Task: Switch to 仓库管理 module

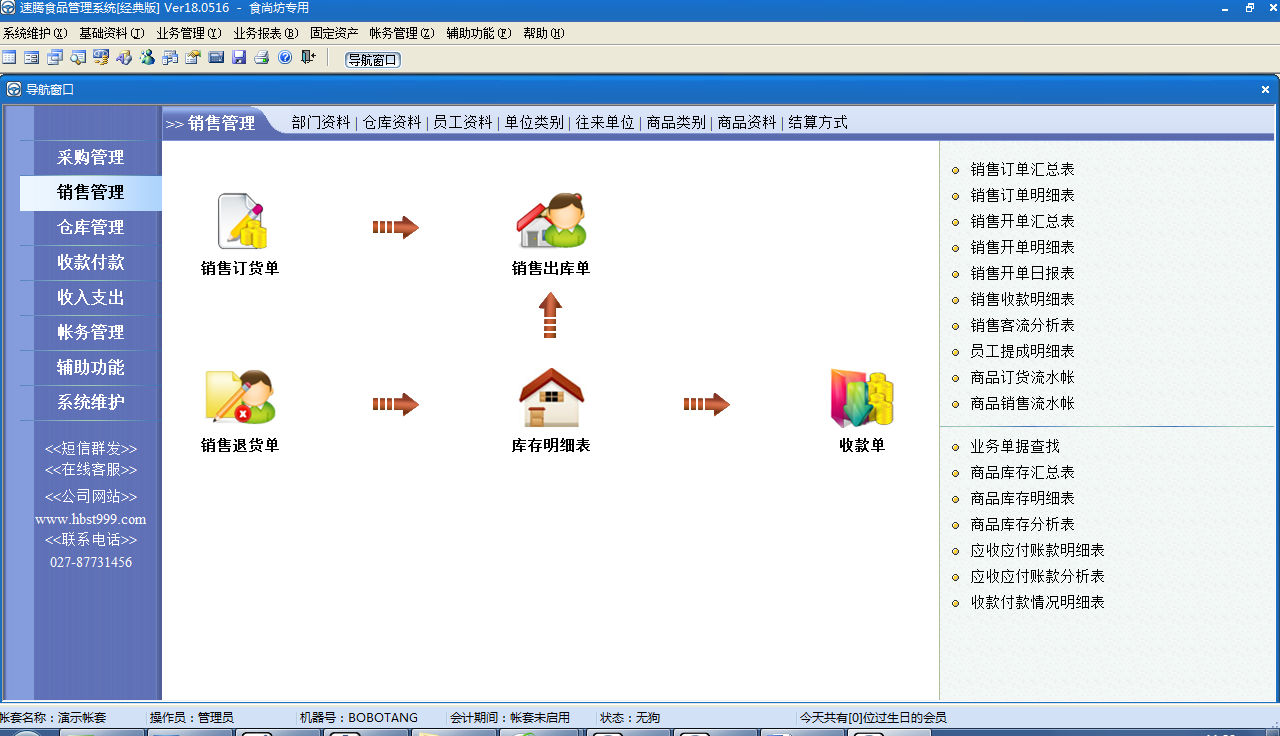Action: point(90,227)
